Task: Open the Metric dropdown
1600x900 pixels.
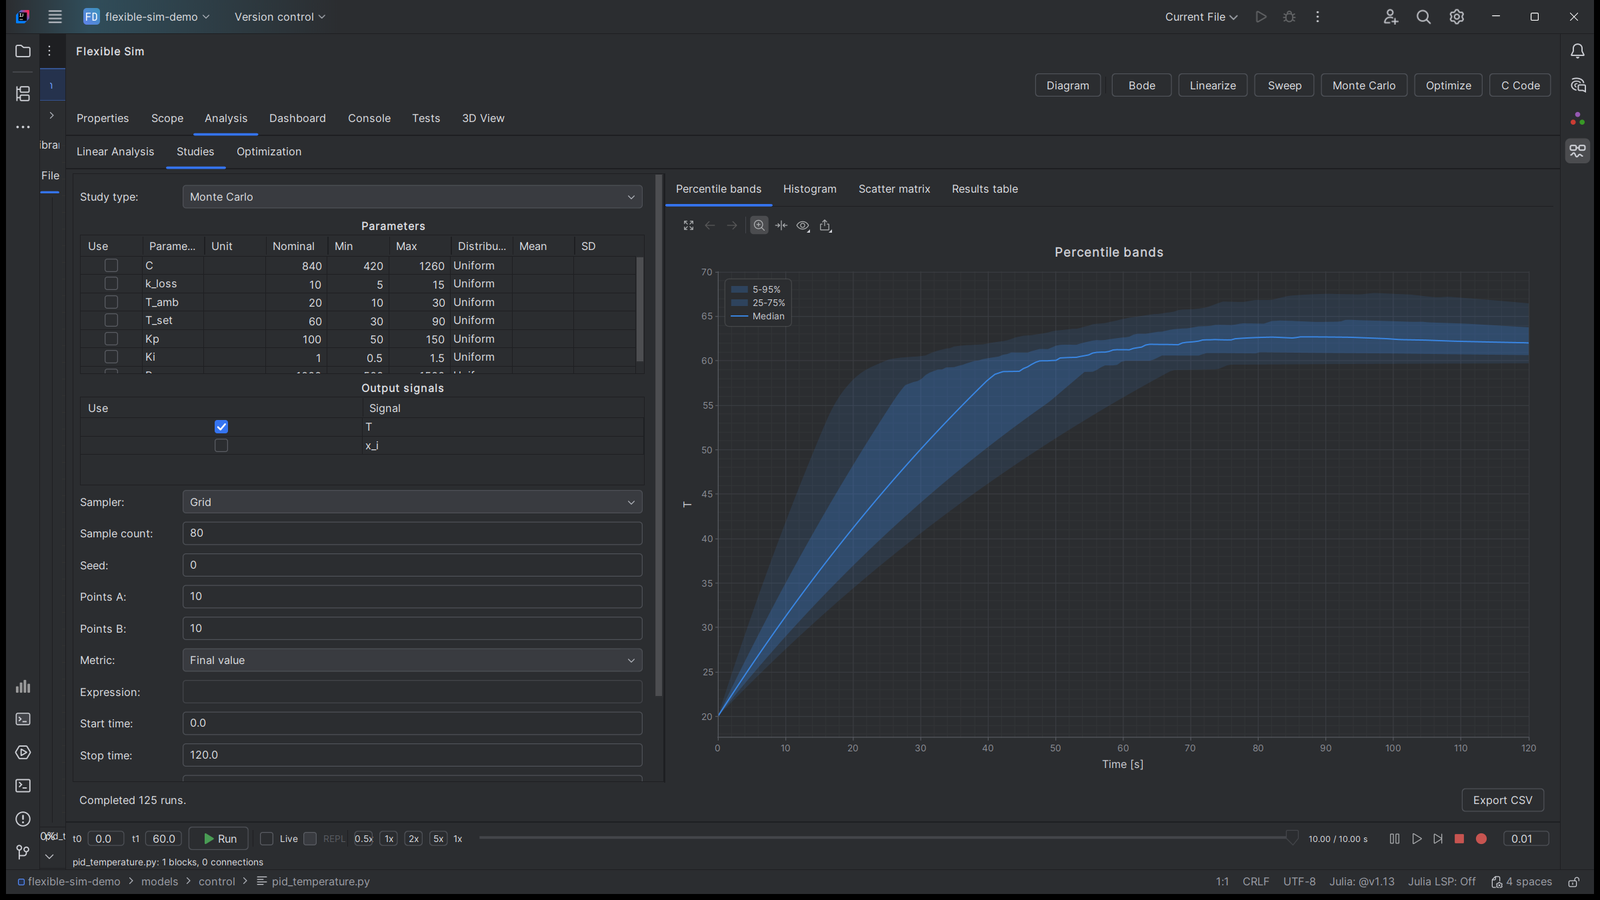Action: (412, 660)
